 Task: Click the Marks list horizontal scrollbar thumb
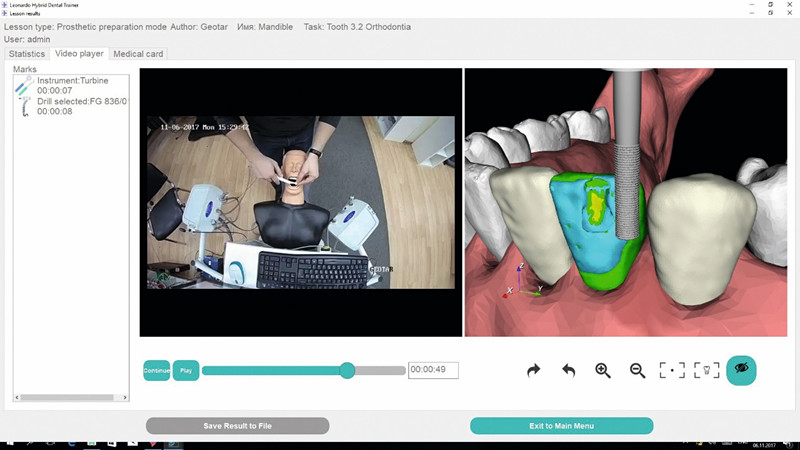67,397
